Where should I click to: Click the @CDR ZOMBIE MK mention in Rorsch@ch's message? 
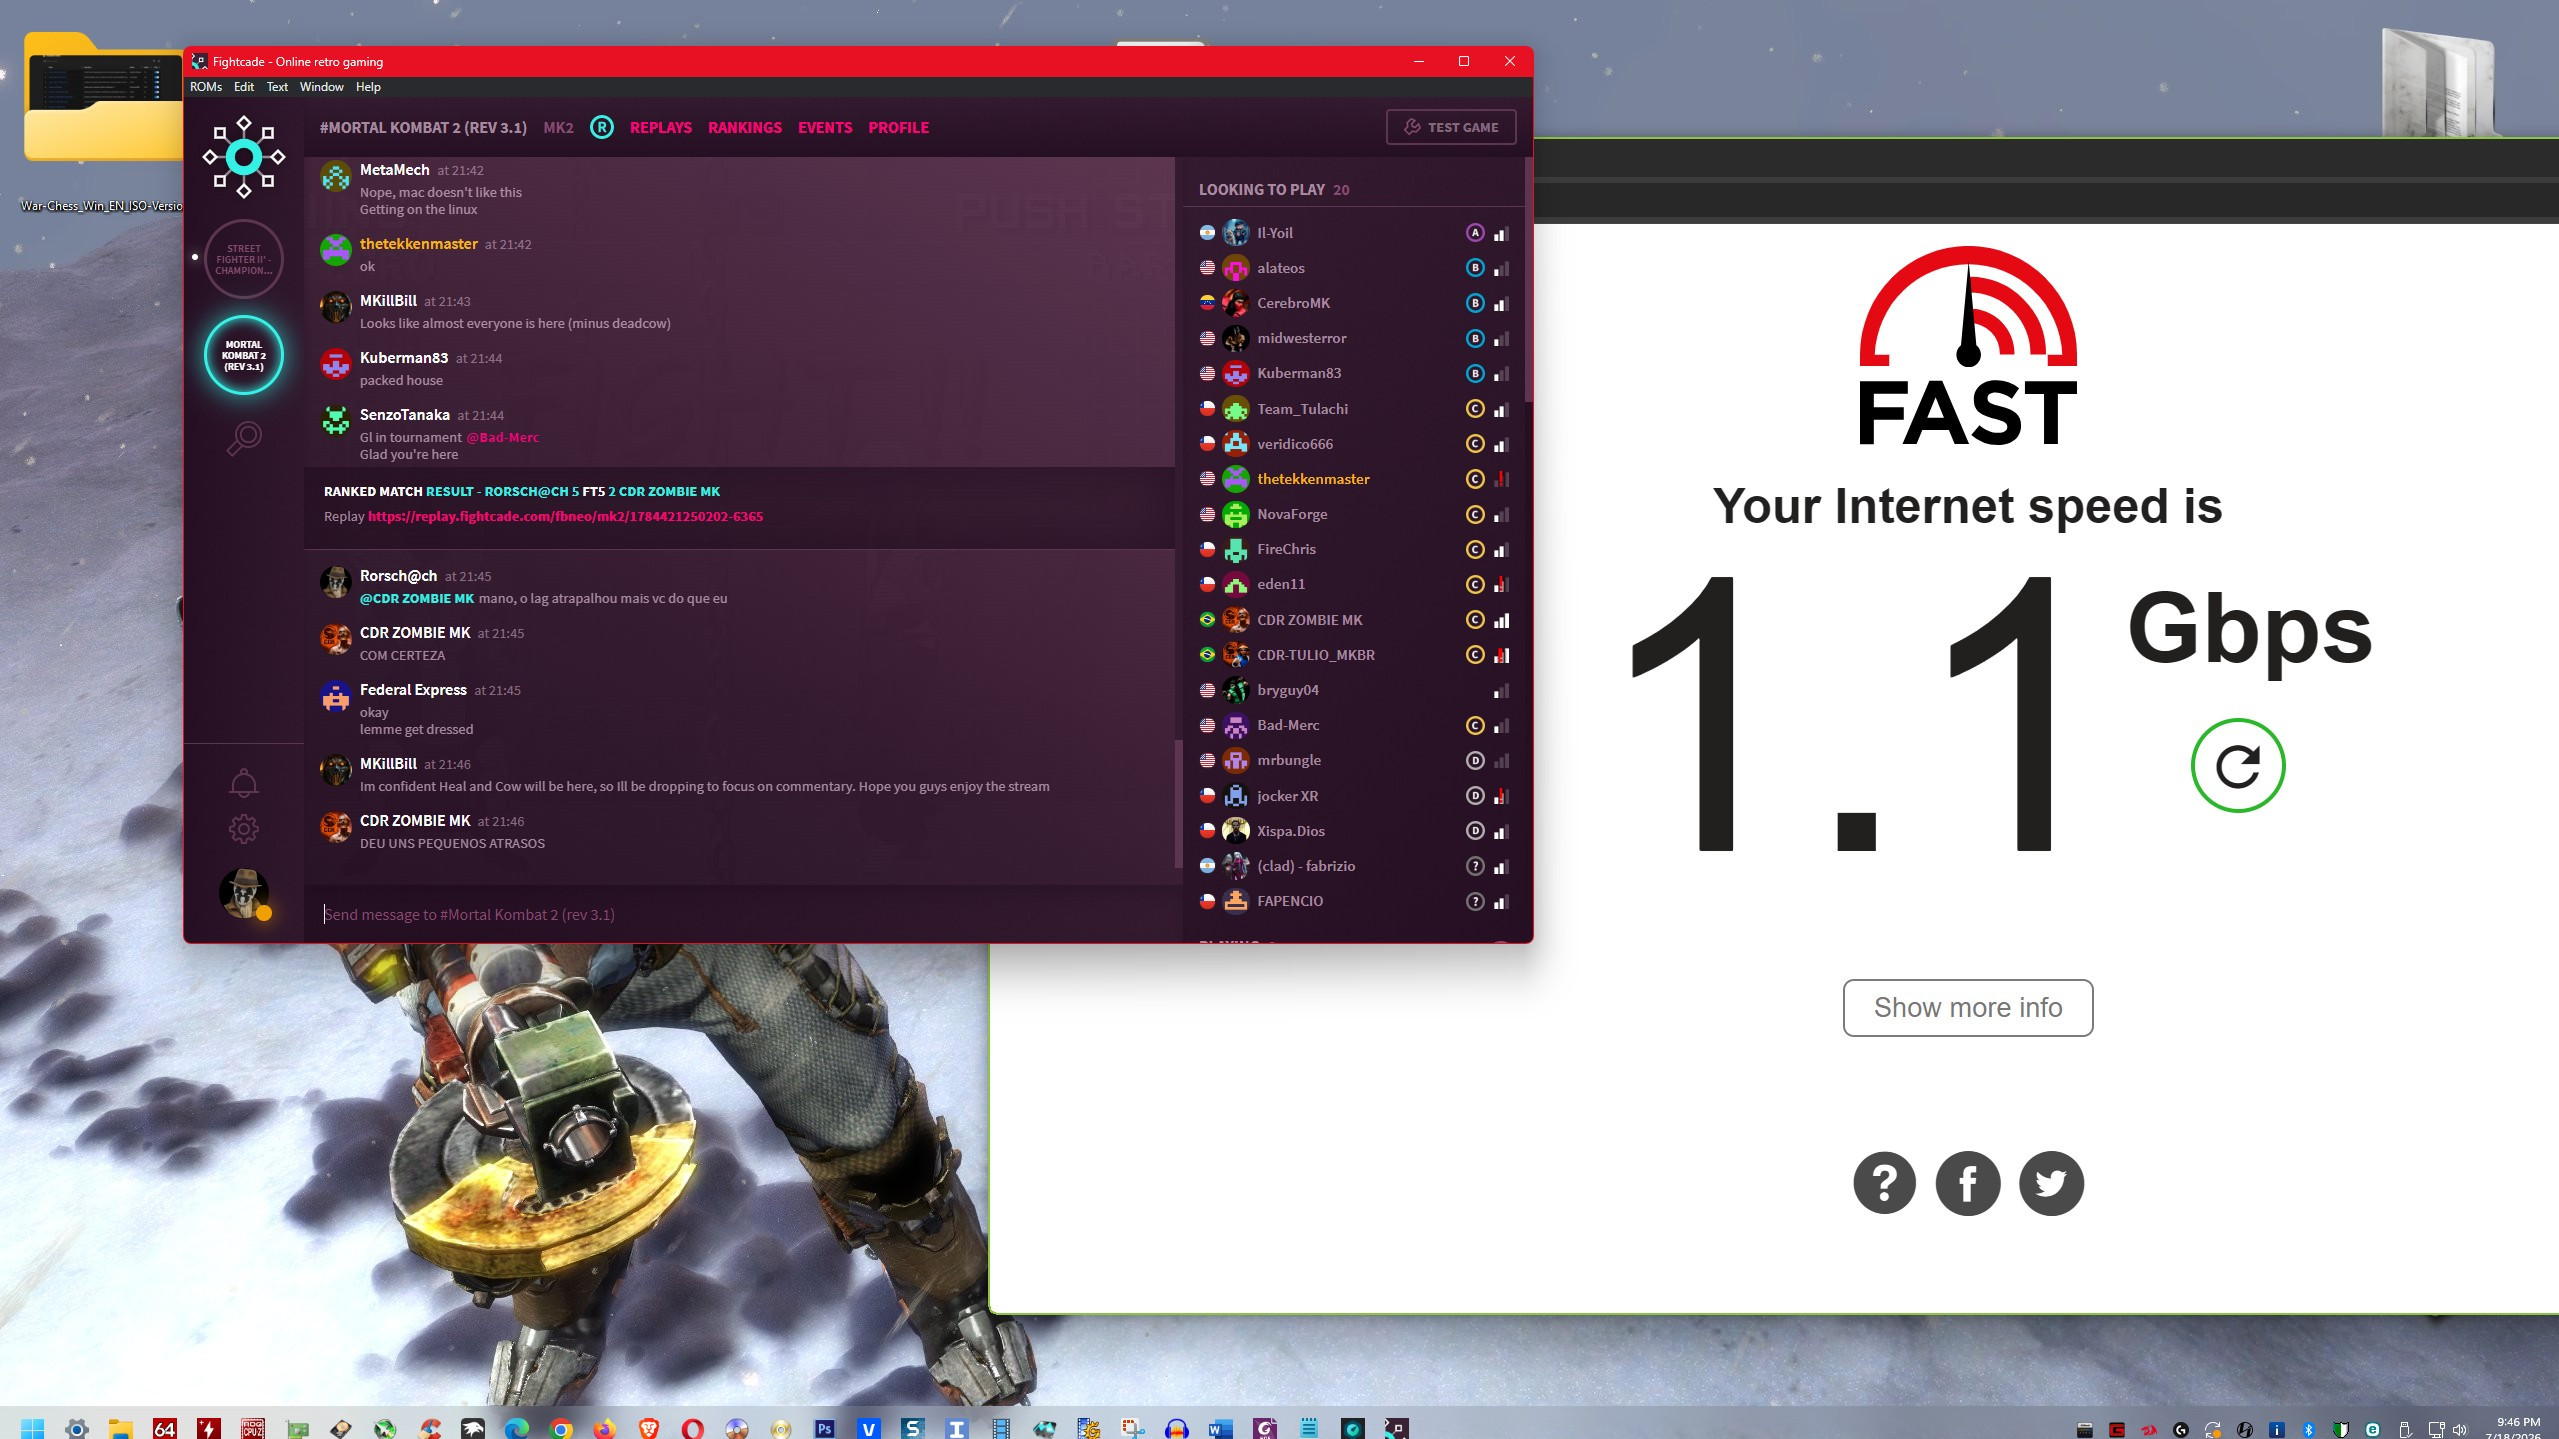[417, 598]
